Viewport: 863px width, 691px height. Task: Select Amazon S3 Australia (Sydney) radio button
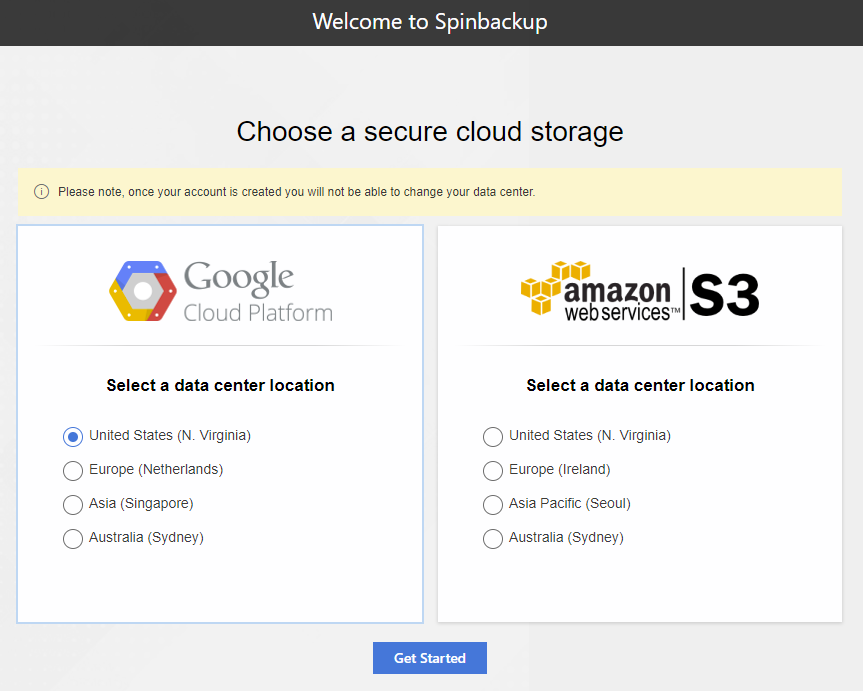(x=493, y=538)
